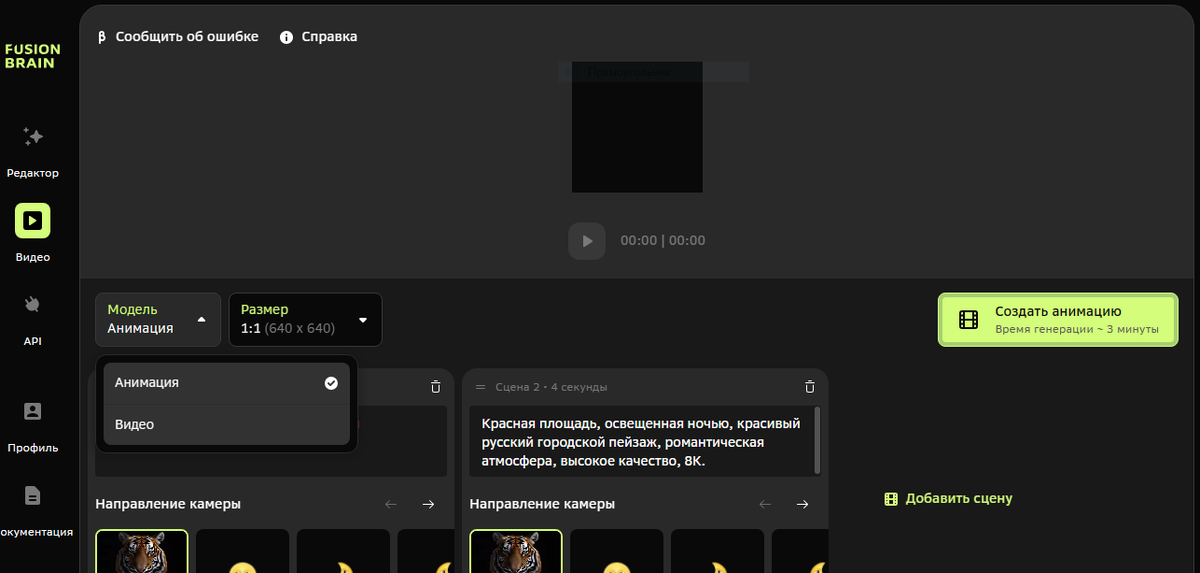Viewport: 1200px width, 573px height.
Task: Open the API sidebar section
Action: coord(32,318)
